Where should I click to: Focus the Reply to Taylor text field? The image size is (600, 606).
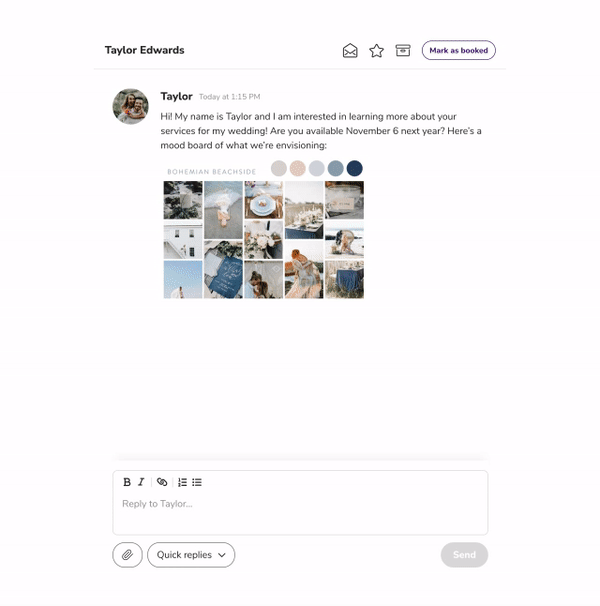(300, 511)
